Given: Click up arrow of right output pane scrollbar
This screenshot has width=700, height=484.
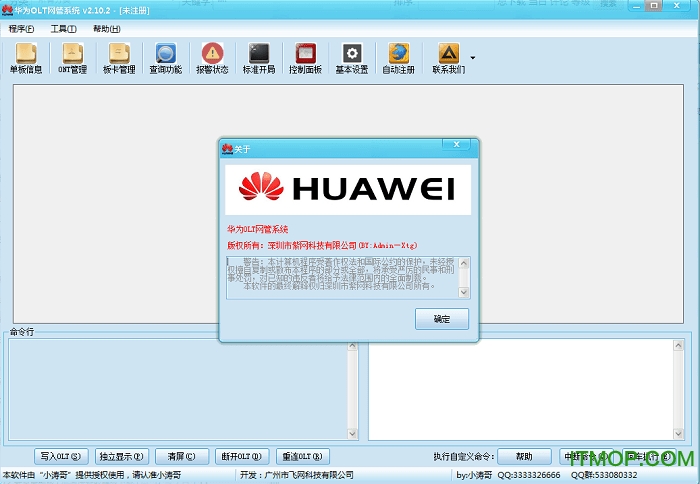Looking at the screenshot, I should (x=679, y=345).
